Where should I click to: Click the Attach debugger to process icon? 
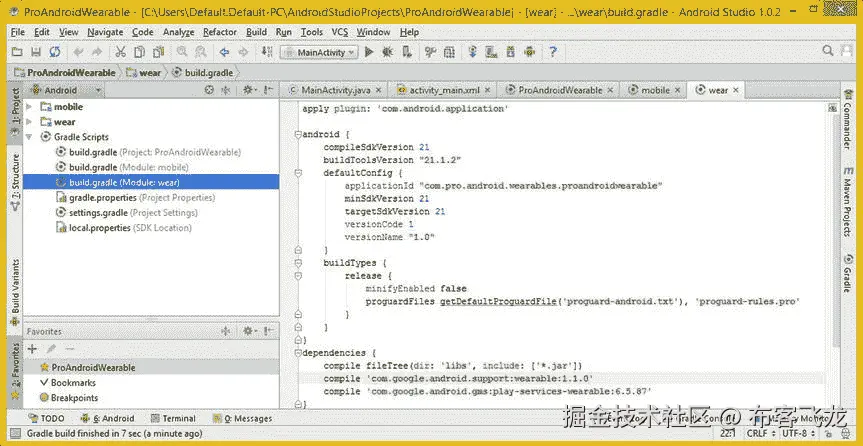pos(407,52)
